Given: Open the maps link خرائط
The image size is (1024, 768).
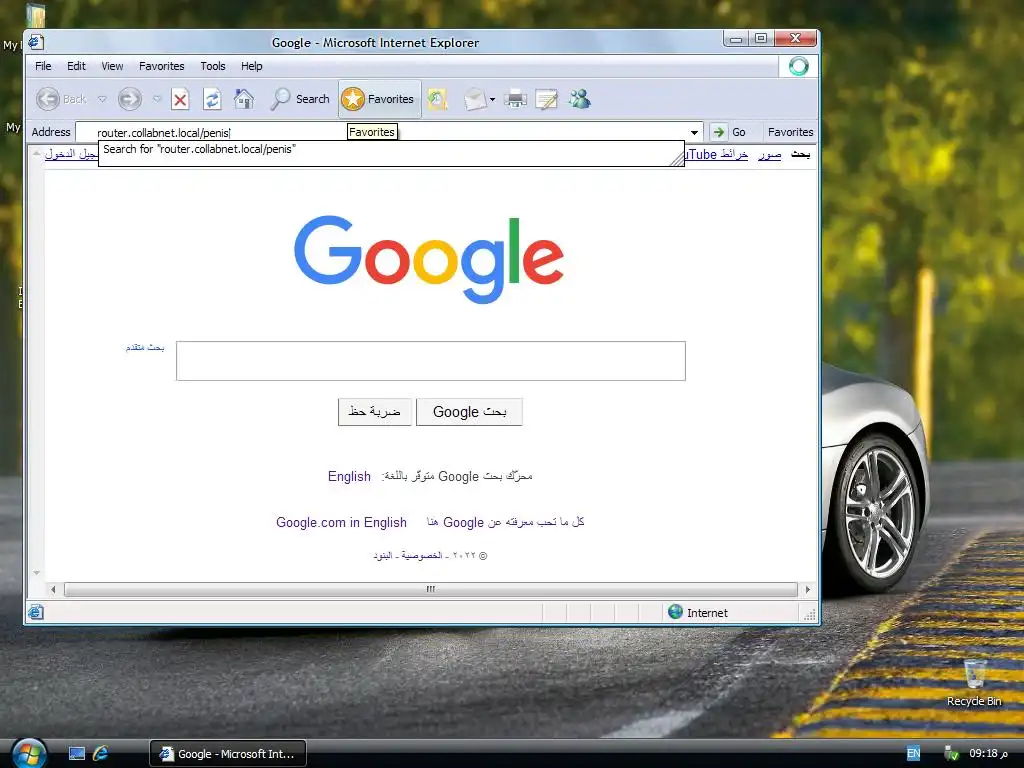Looking at the screenshot, I should [734, 155].
